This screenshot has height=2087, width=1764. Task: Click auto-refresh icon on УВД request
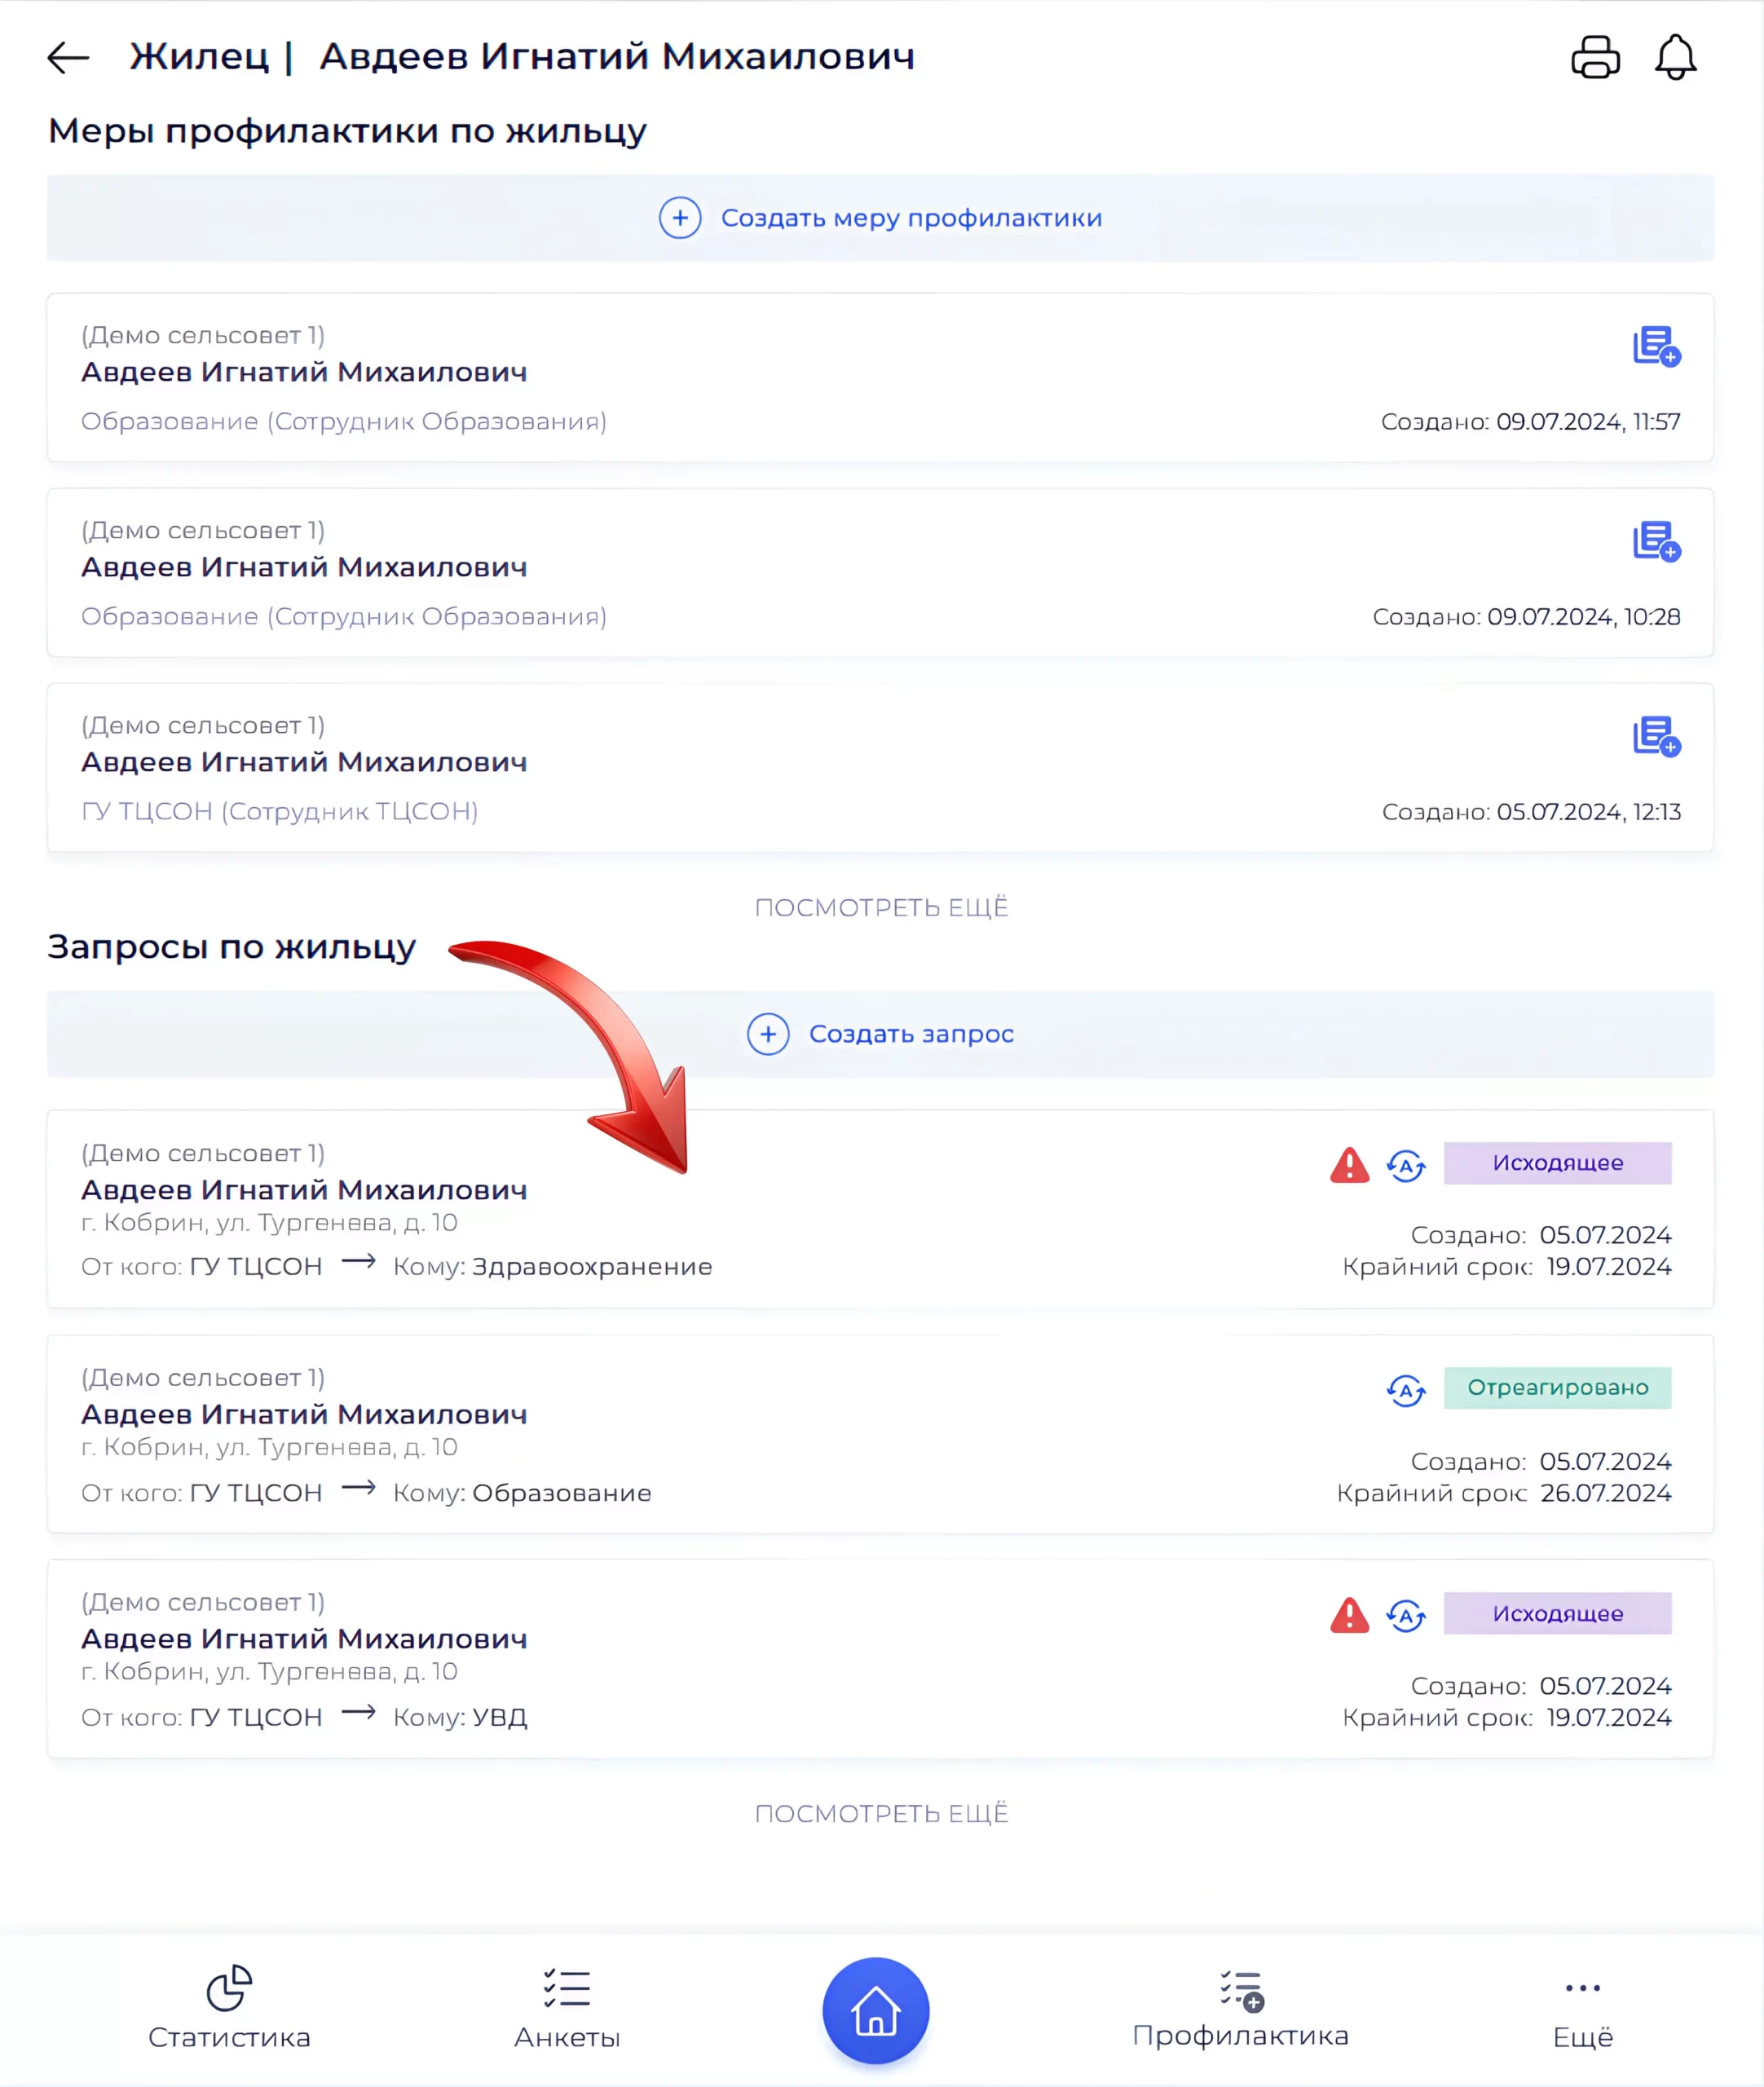click(1406, 1615)
